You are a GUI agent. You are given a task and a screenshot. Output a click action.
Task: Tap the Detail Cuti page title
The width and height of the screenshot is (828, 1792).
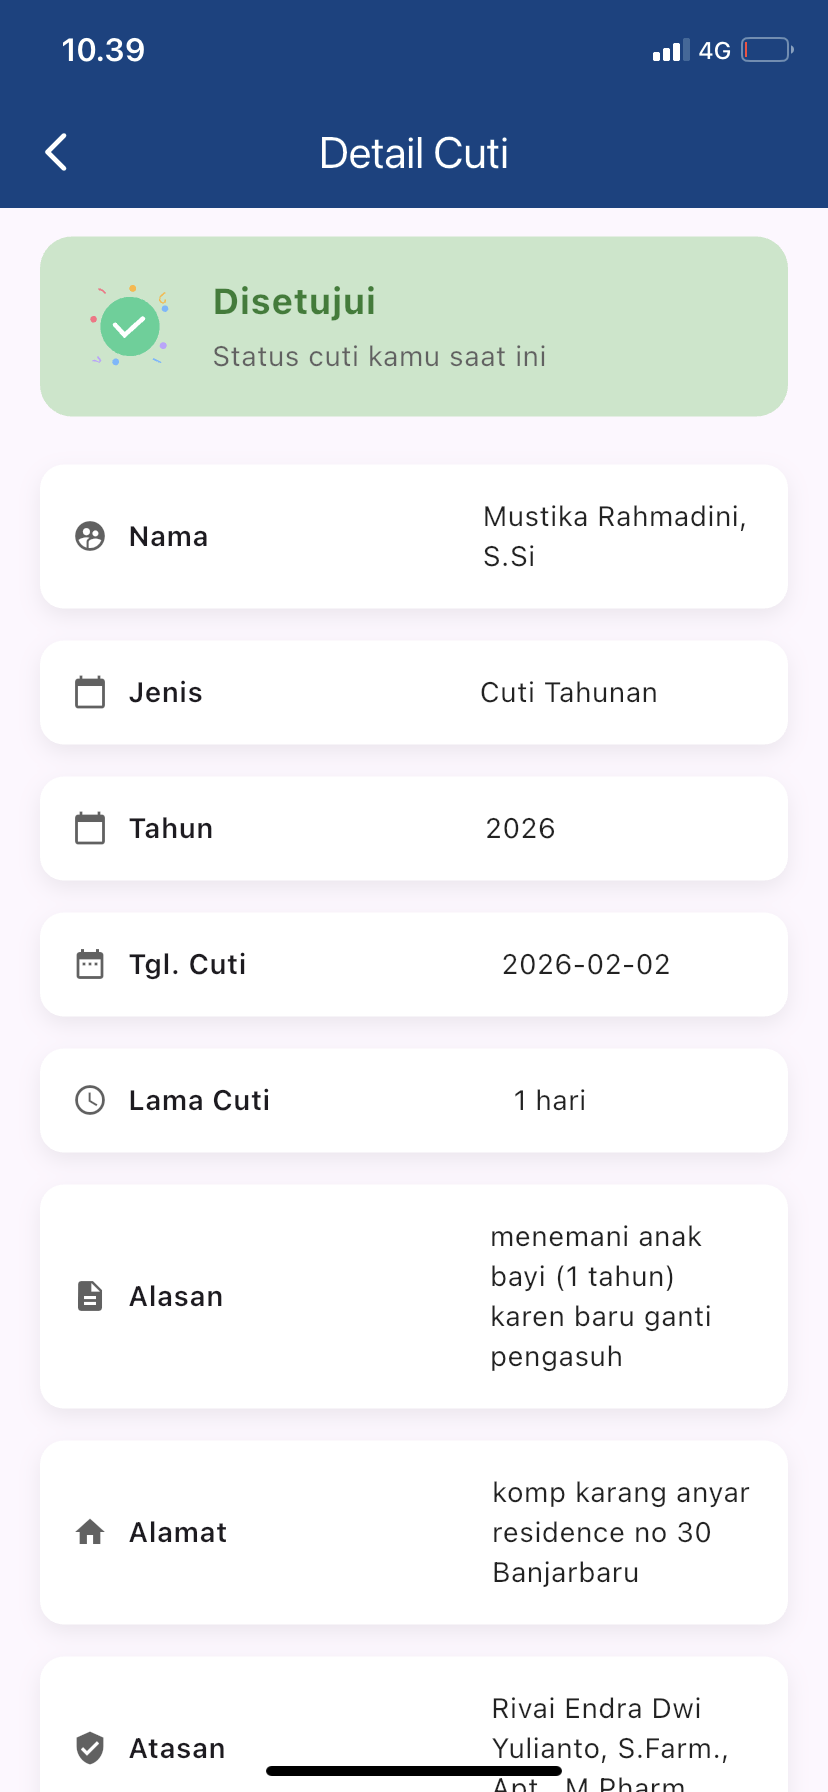pos(414,153)
